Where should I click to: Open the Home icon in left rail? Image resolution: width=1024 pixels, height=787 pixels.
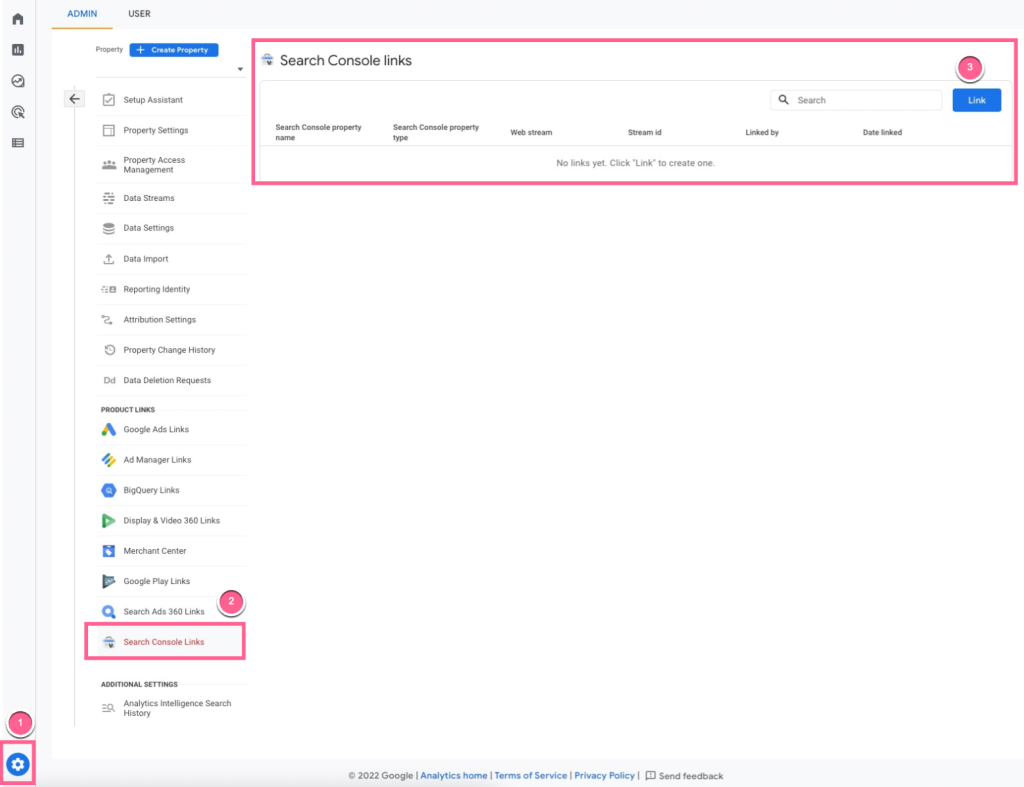click(18, 19)
